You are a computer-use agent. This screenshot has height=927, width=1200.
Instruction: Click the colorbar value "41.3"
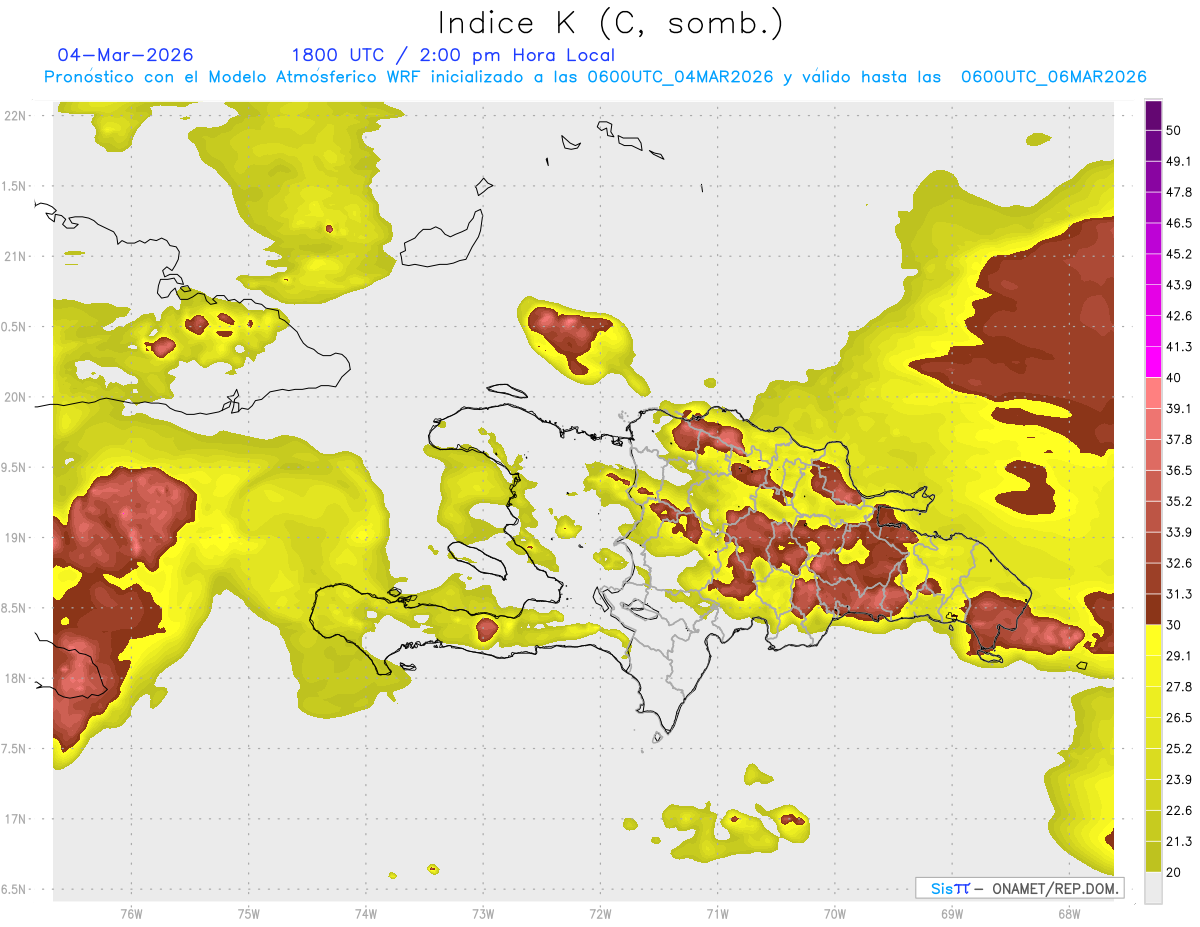1179,347
